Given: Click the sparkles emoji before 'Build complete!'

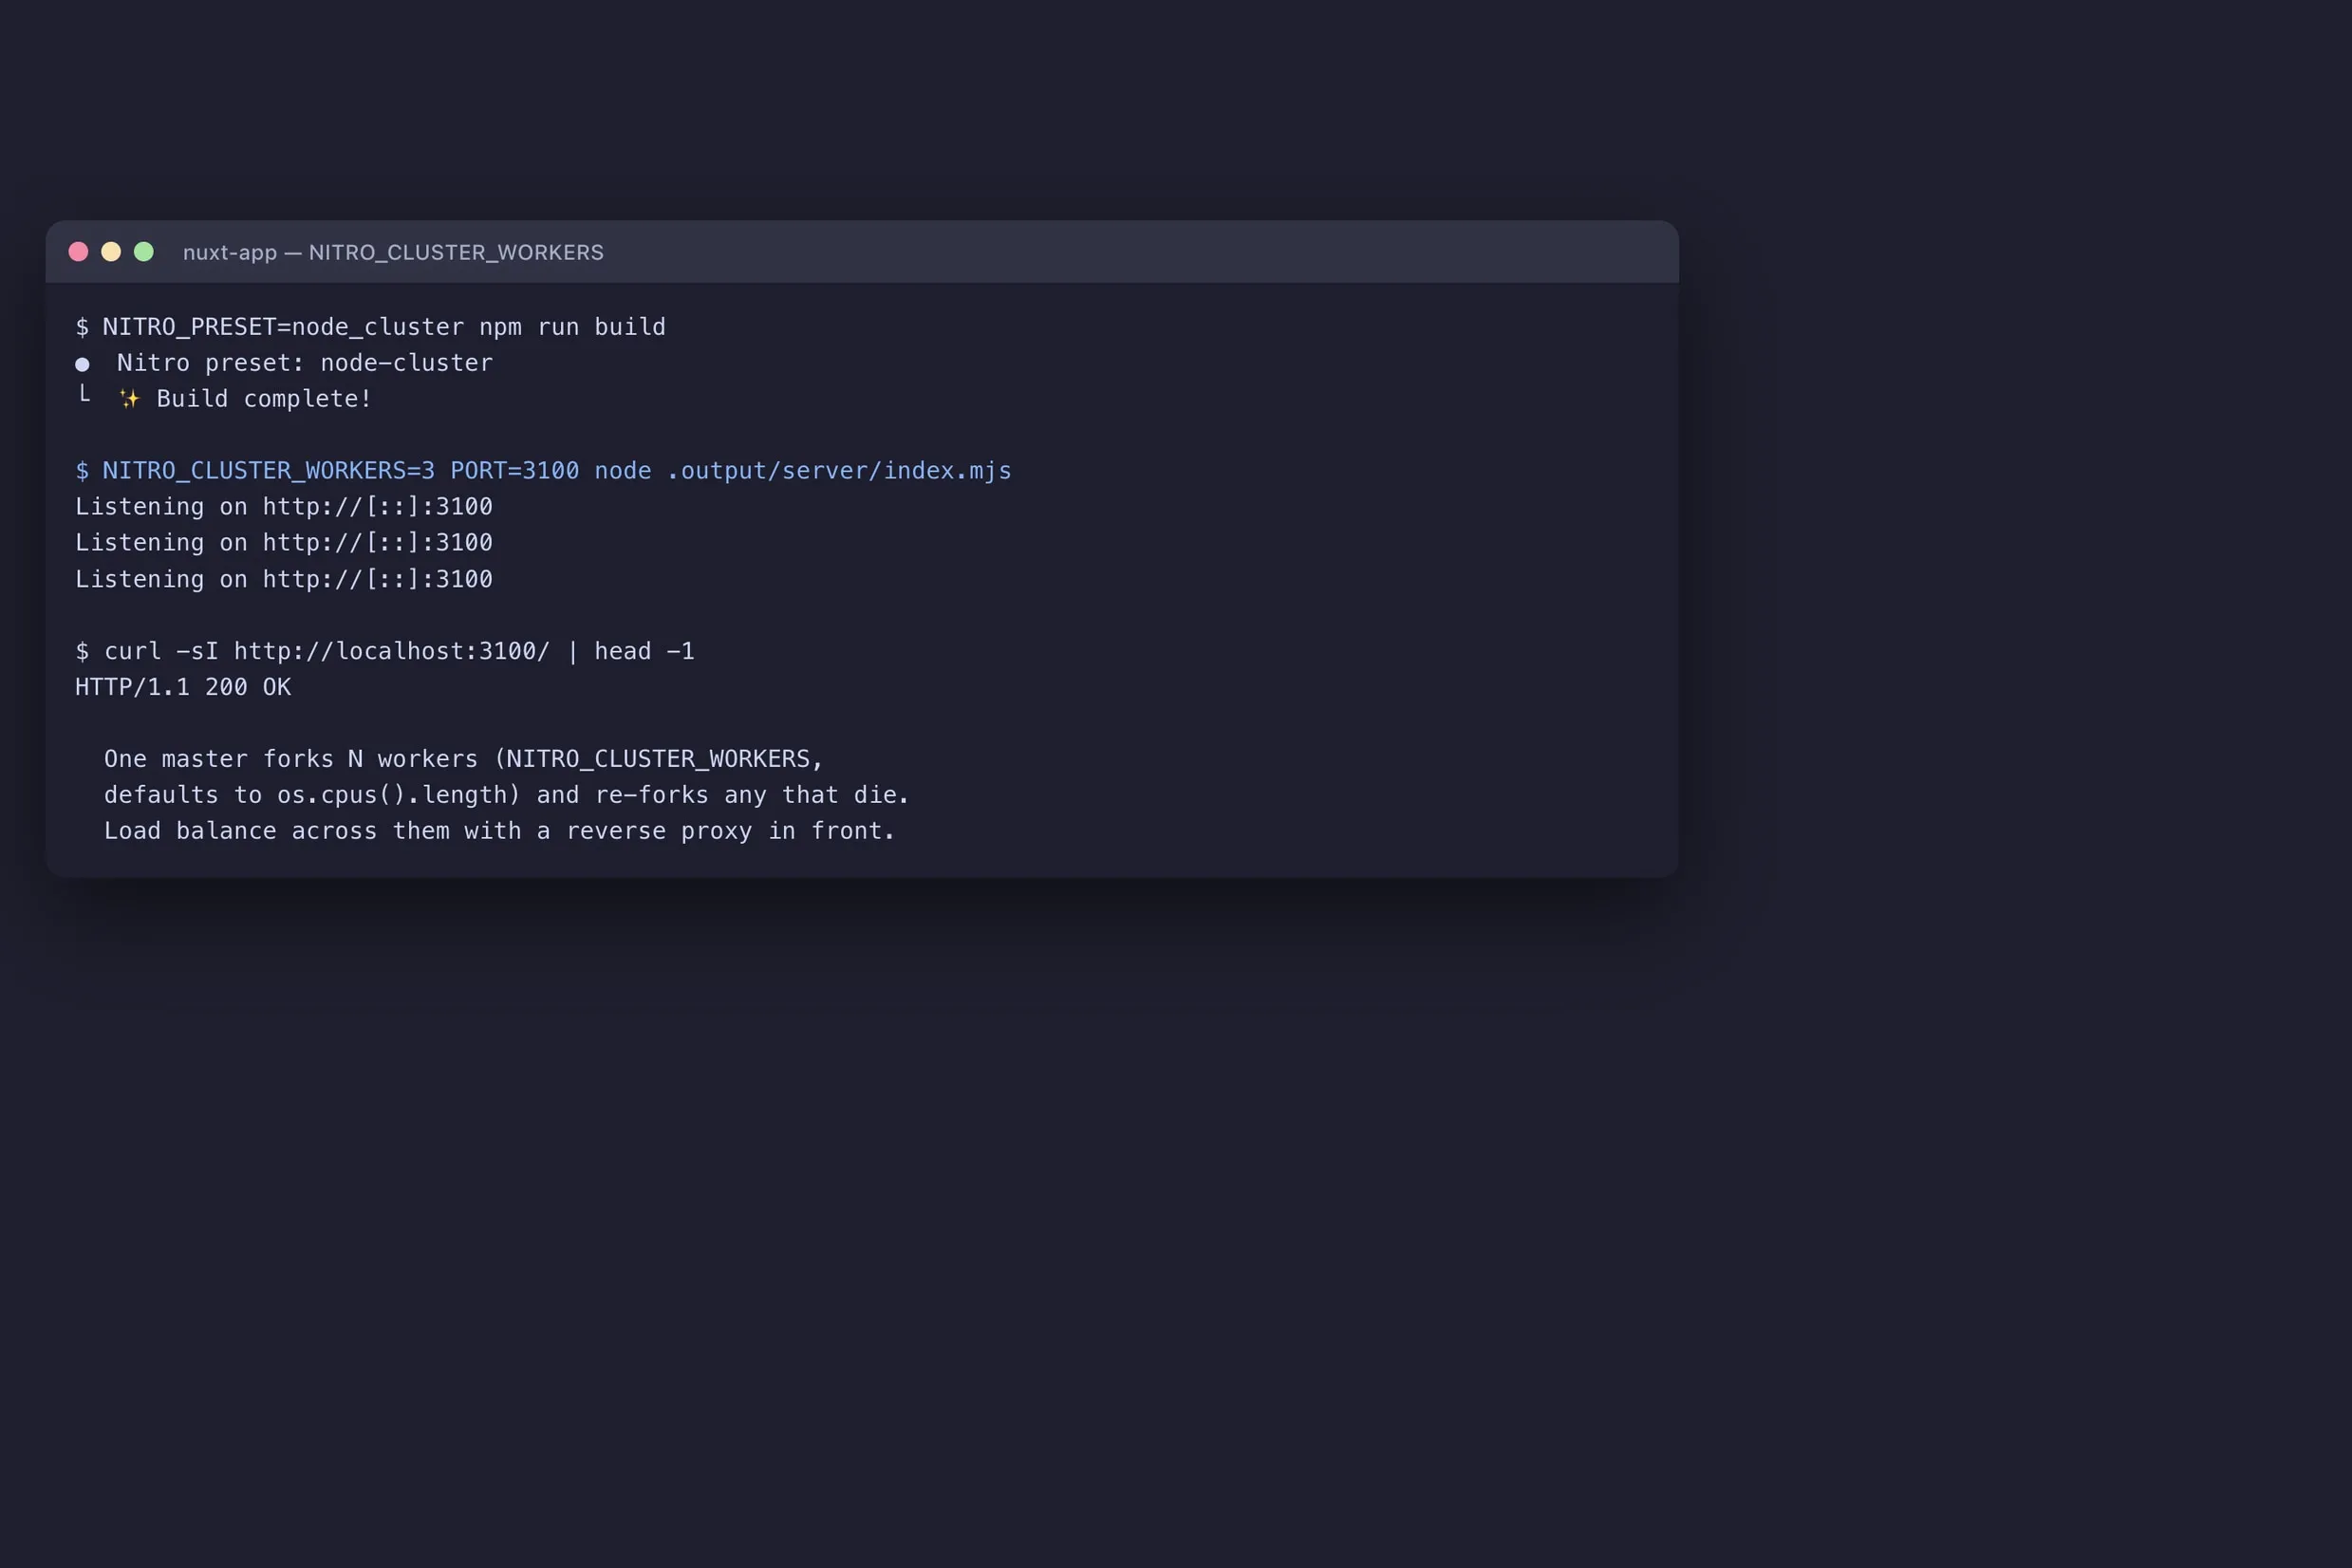Looking at the screenshot, I should [129, 399].
